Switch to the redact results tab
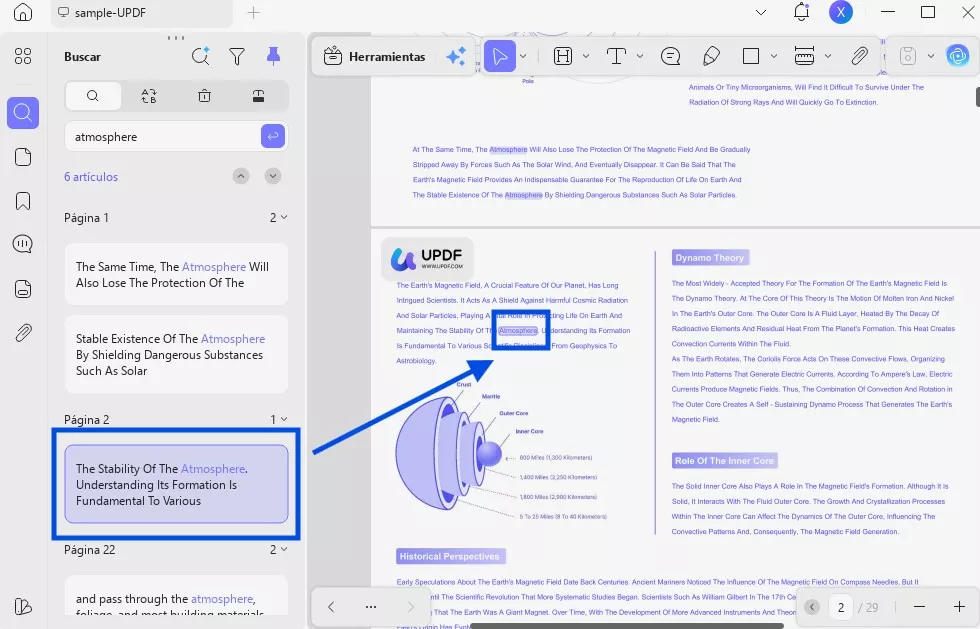980x629 pixels. point(258,96)
